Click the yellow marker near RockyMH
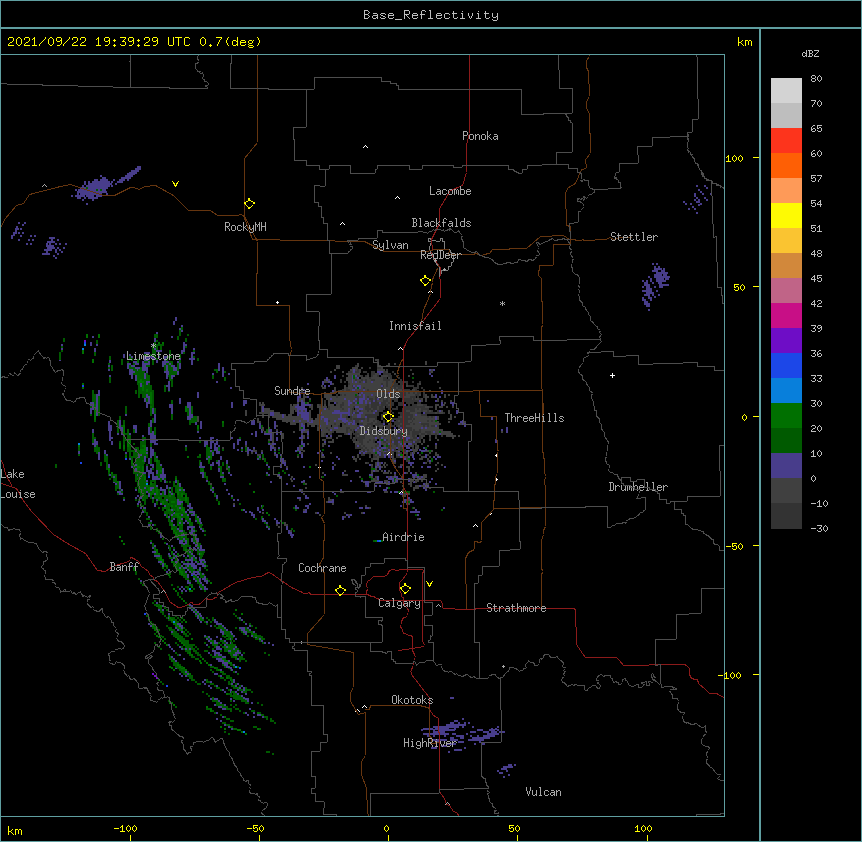This screenshot has height=842, width=862. tap(249, 204)
